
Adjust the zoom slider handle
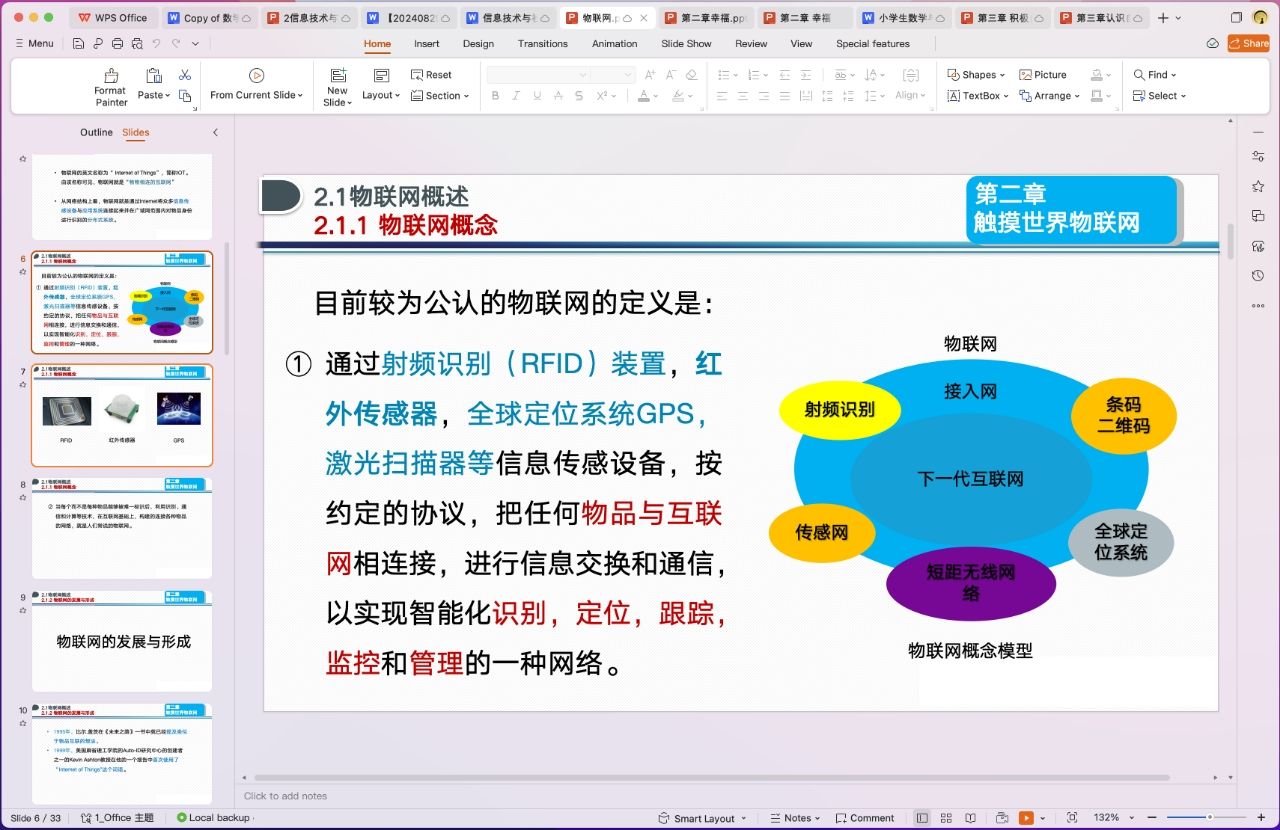pyautogui.click(x=1209, y=818)
